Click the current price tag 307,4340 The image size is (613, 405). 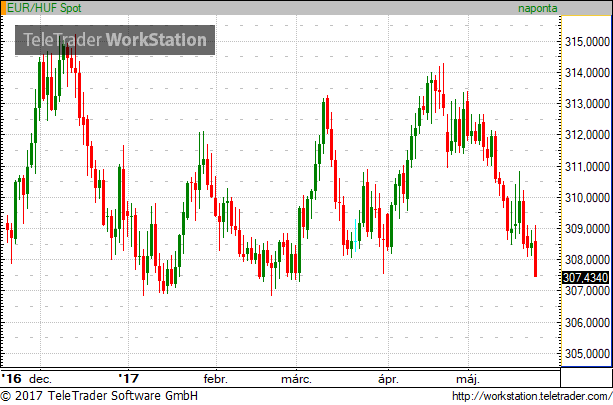coord(585,278)
